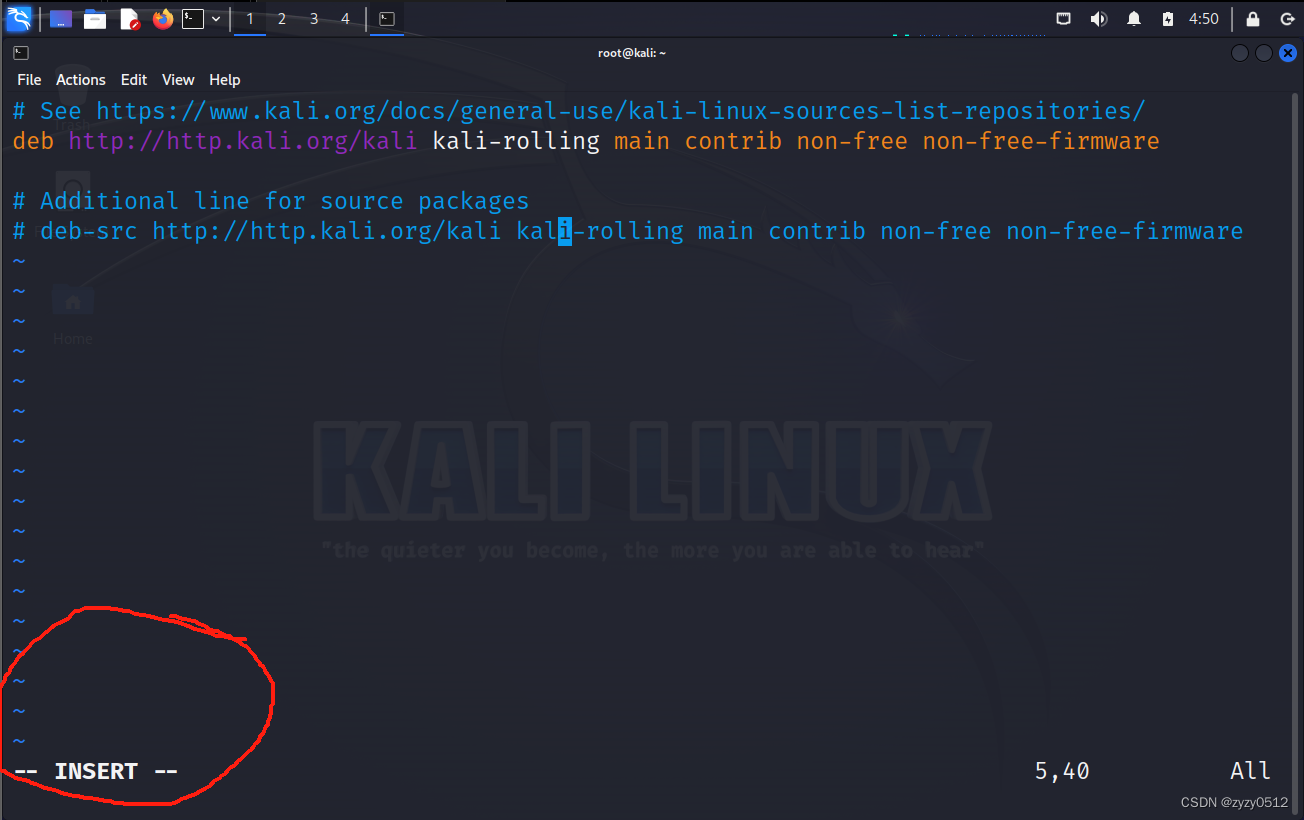Viewport: 1304px width, 820px height.
Task: Close the root@kali terminal window
Action: point(1288,53)
